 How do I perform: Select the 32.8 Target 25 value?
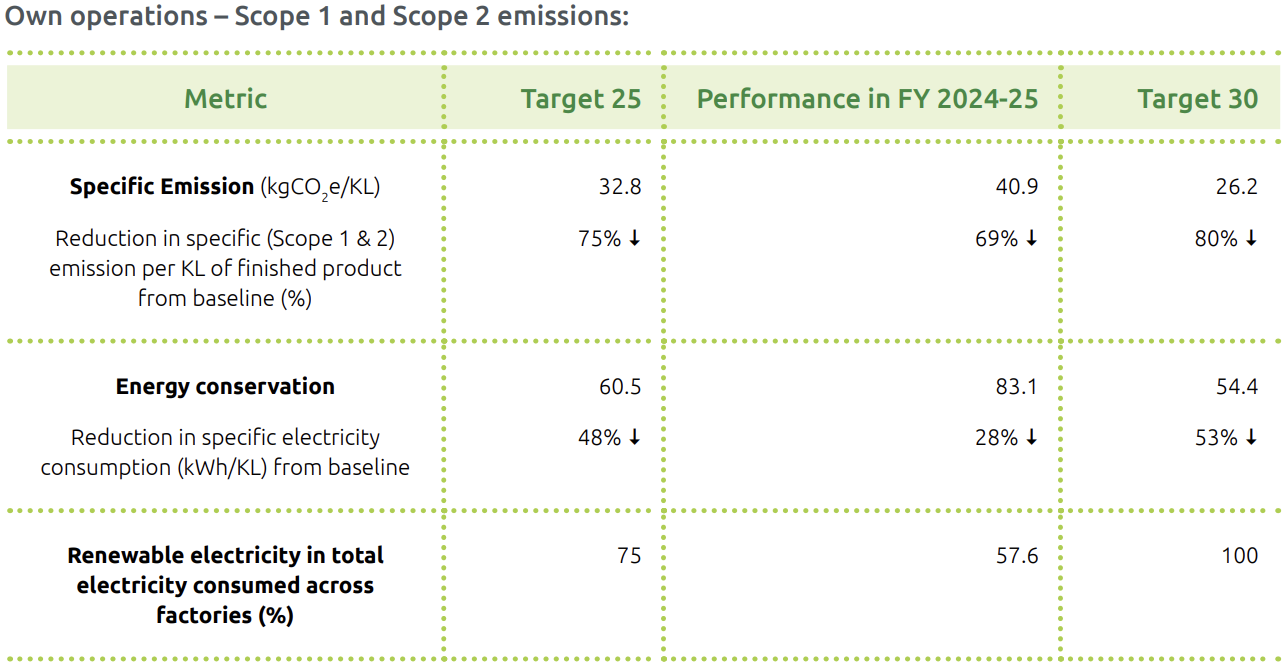pos(620,187)
